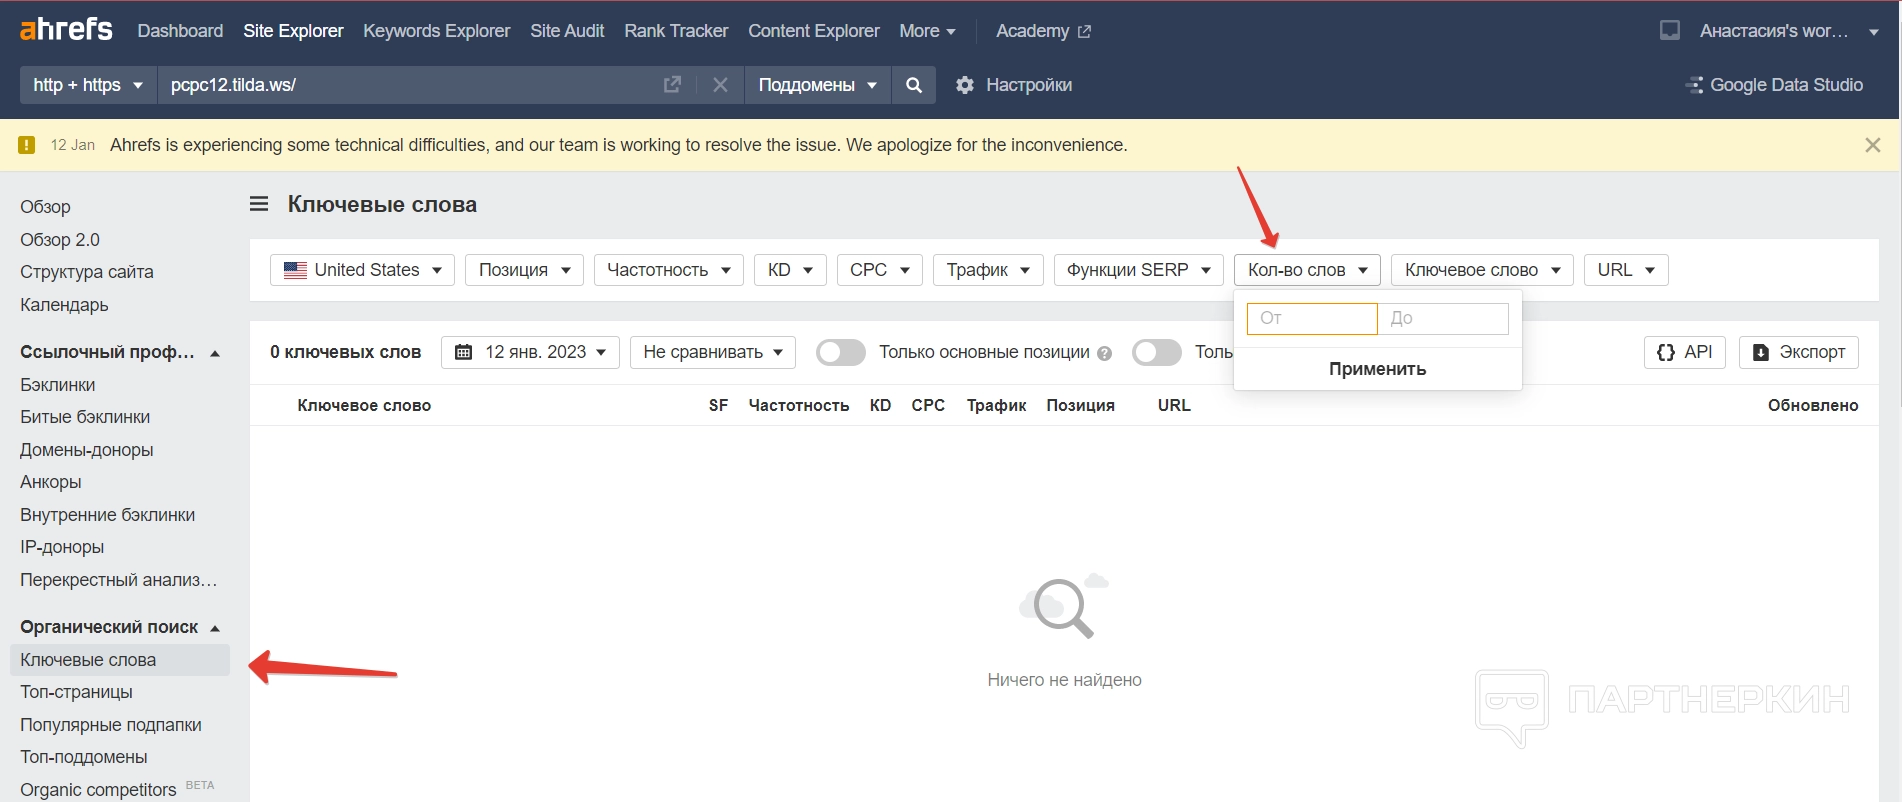Expand the Трафик filter

pyautogui.click(x=988, y=270)
